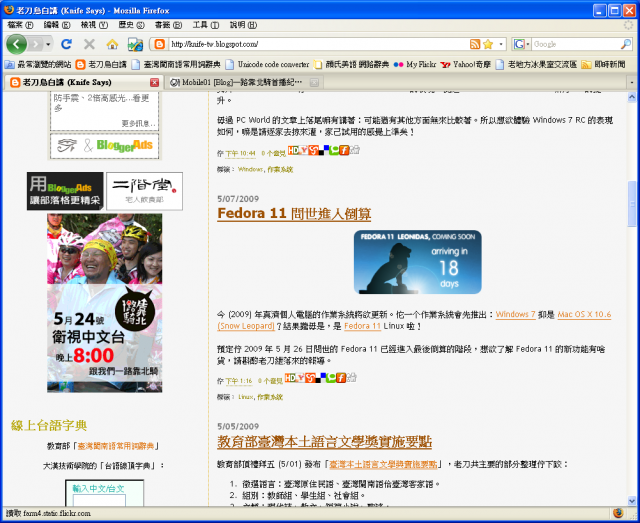Click the 5月24號 衛視中文台 cycling banner
The width and height of the screenshot is (640, 523).
(x=104, y=303)
